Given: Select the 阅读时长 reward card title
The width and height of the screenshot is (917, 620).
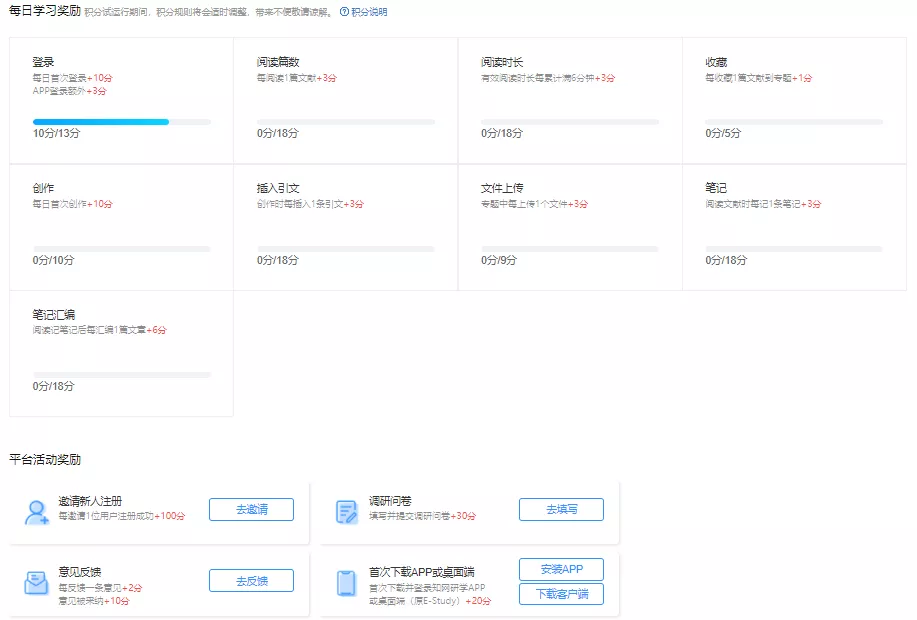Looking at the screenshot, I should tap(501, 62).
